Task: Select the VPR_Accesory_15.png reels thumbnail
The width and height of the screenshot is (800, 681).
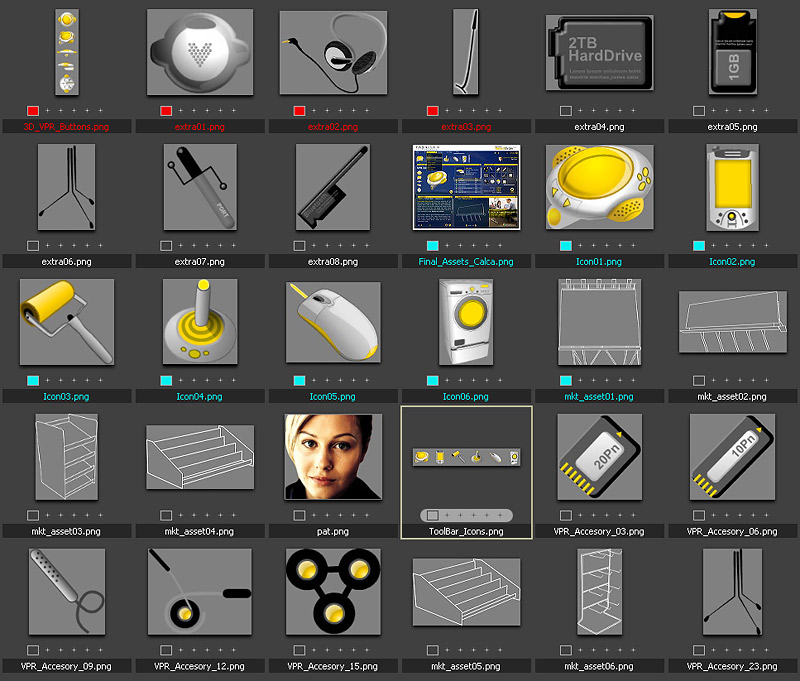Action: 332,592
